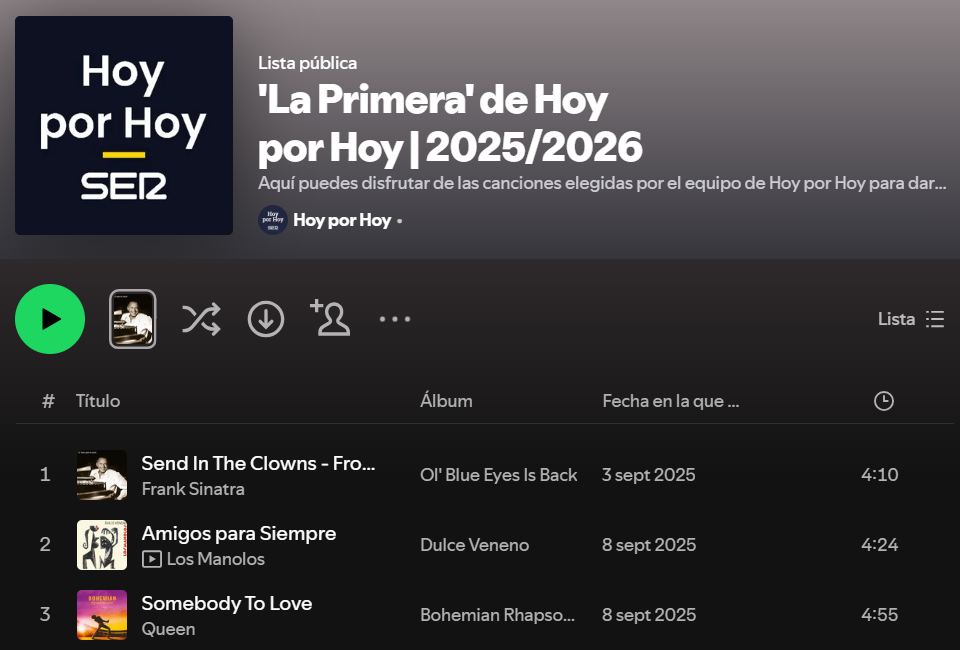Sort by duration using the clock icon
Image resolution: width=960 pixels, height=650 pixels.
tap(883, 401)
